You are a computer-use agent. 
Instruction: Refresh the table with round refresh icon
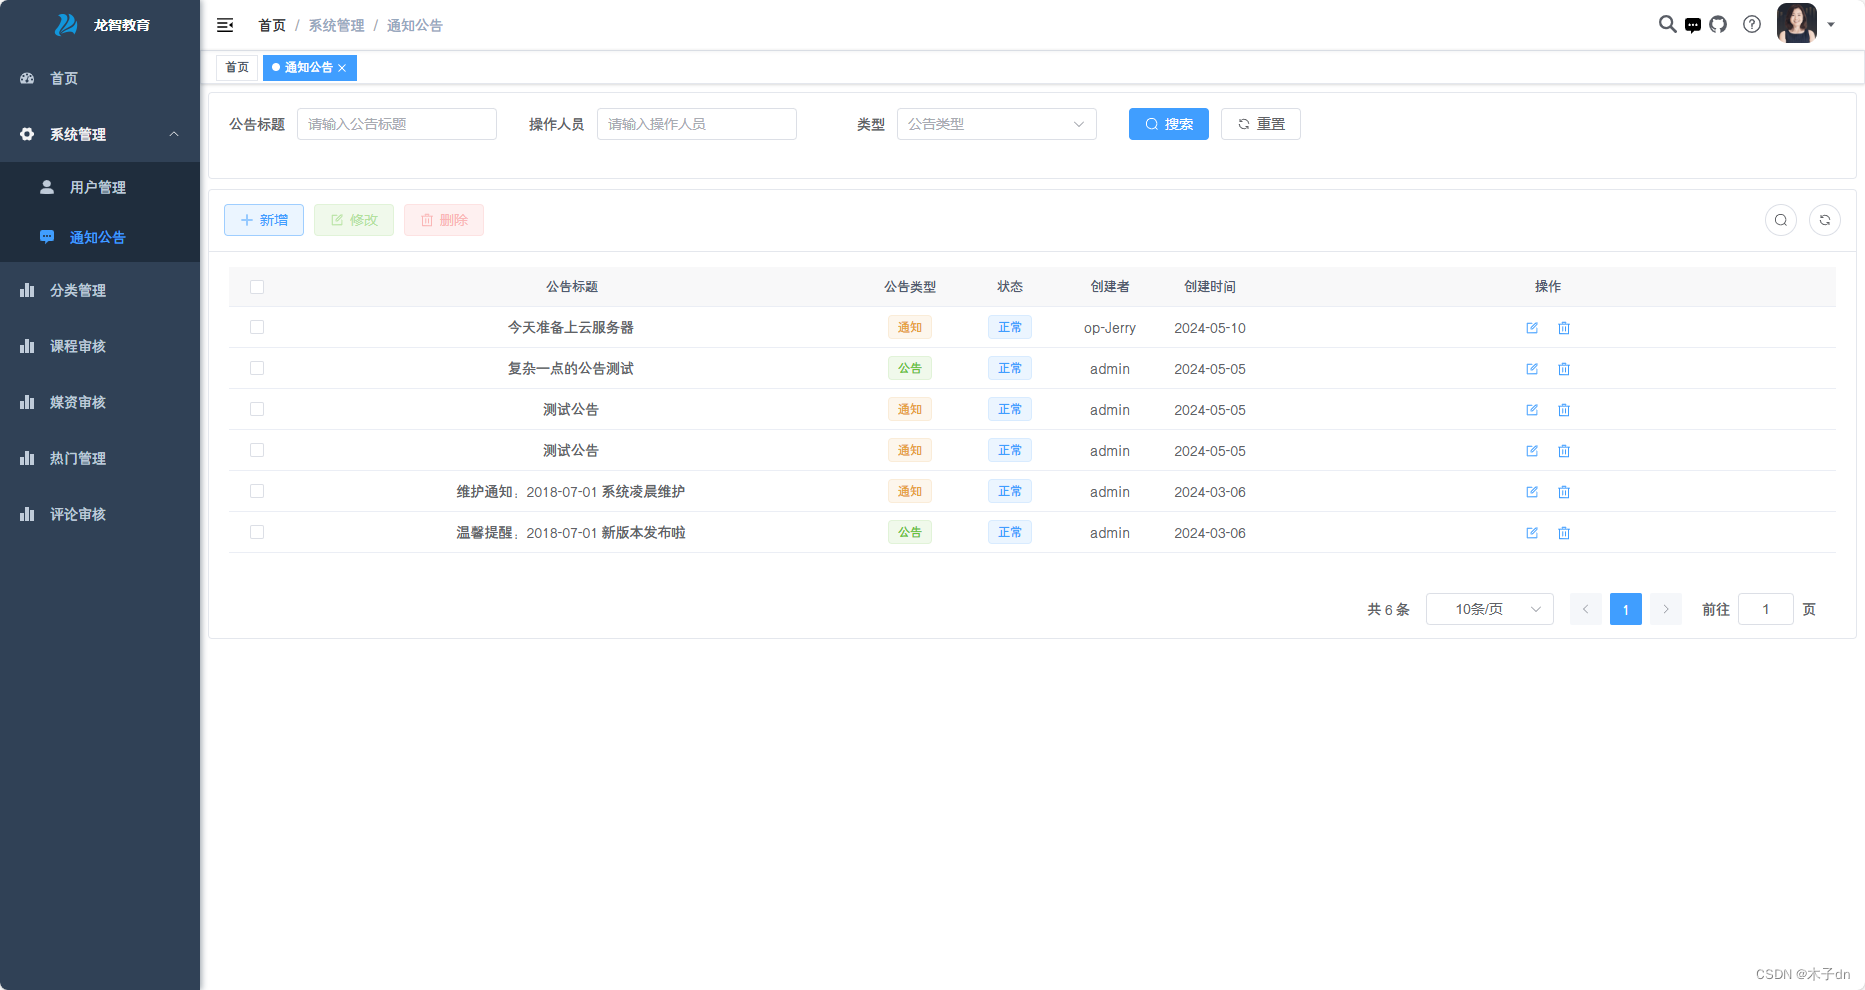pos(1825,220)
